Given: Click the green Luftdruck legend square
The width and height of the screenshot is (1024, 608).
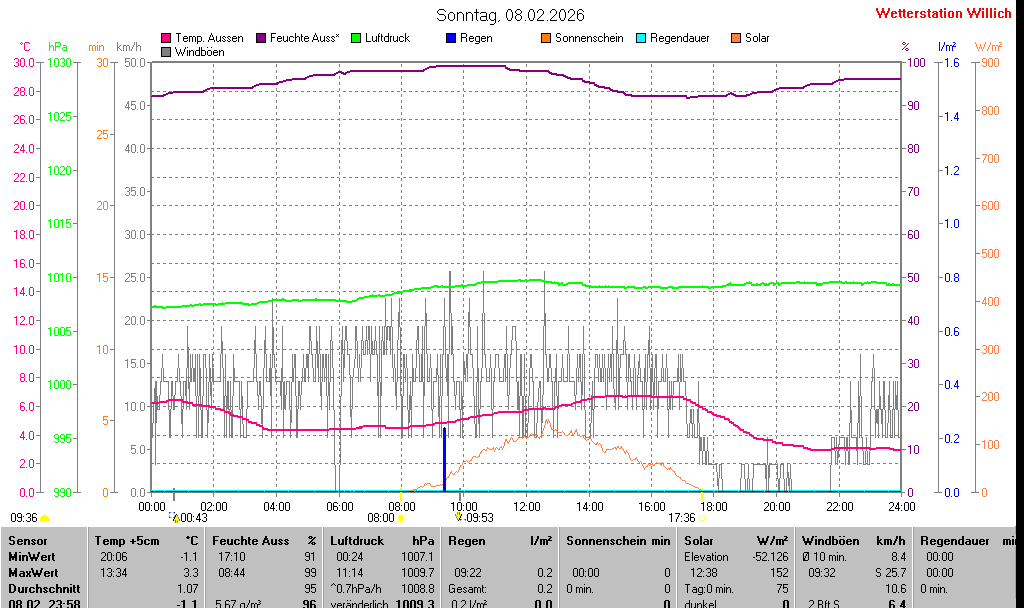Looking at the screenshot, I should (x=356, y=38).
